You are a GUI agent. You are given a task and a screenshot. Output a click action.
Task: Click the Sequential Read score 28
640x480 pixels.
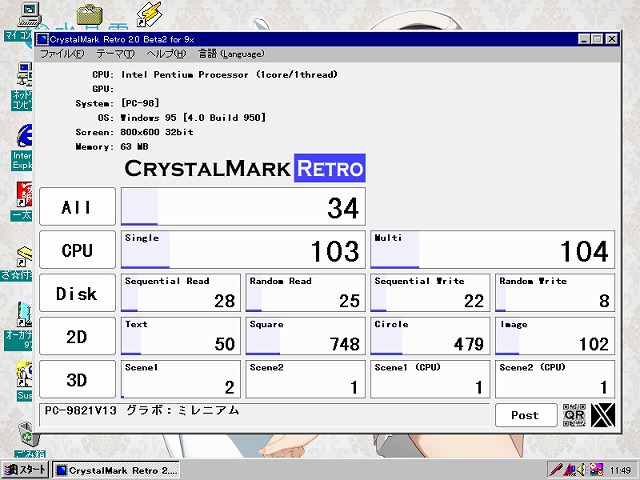(x=180, y=293)
